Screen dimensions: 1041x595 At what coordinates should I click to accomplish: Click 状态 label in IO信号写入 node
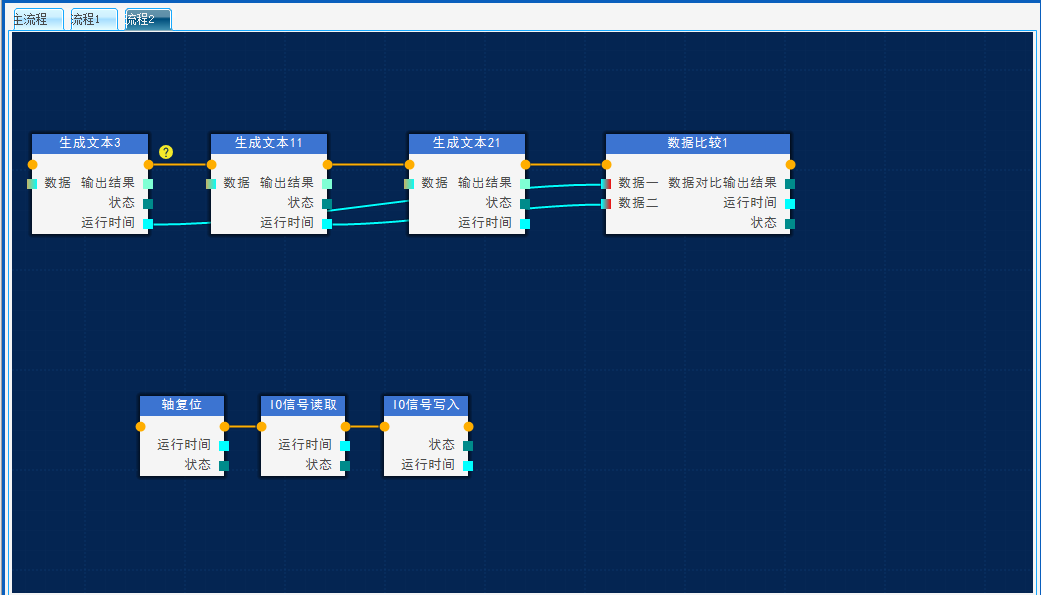(x=442, y=444)
